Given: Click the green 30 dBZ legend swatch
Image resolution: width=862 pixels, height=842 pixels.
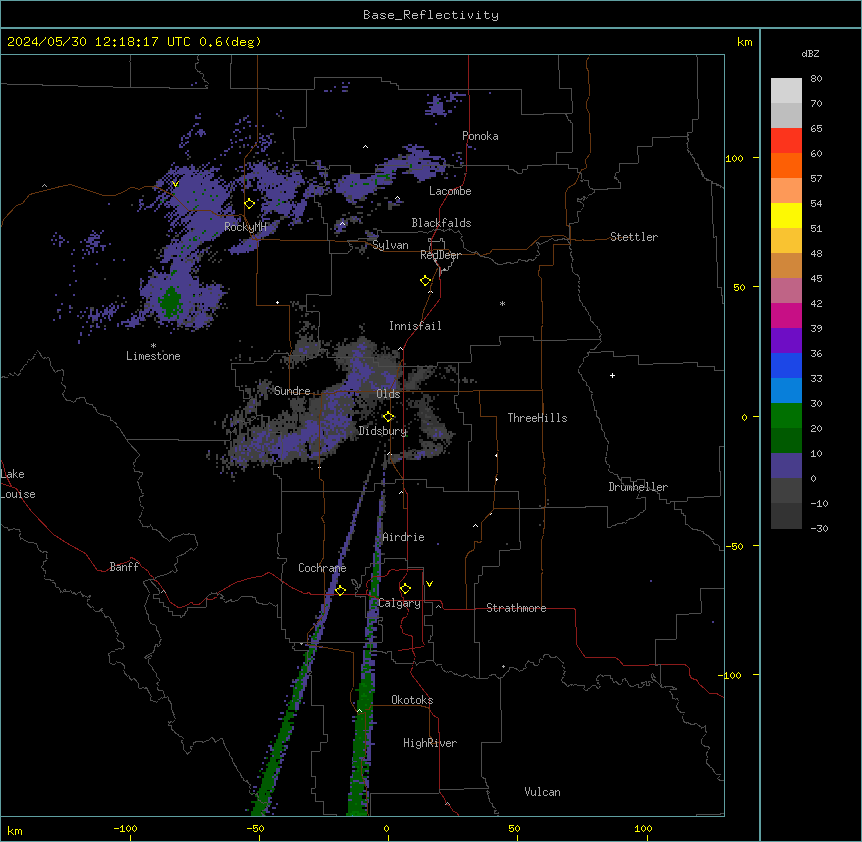Looking at the screenshot, I should point(786,416).
